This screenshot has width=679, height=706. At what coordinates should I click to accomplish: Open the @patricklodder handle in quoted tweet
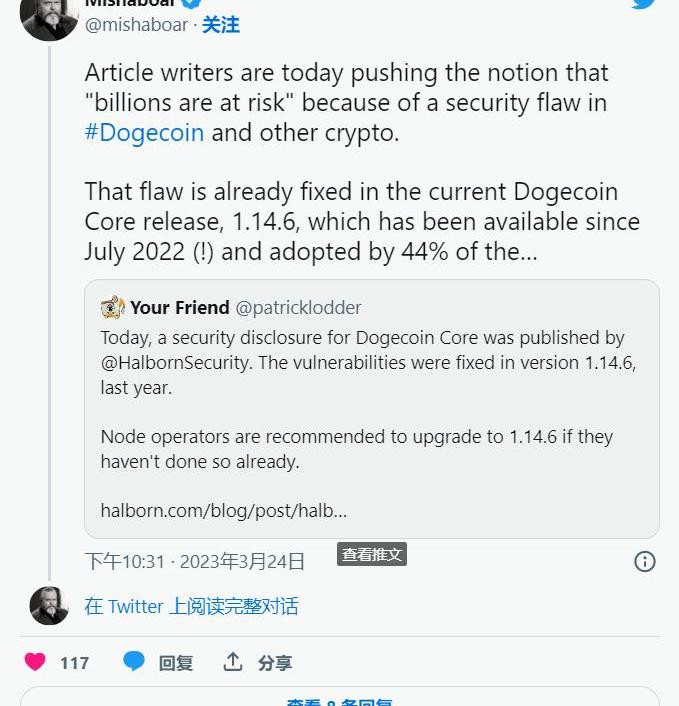coord(298,308)
